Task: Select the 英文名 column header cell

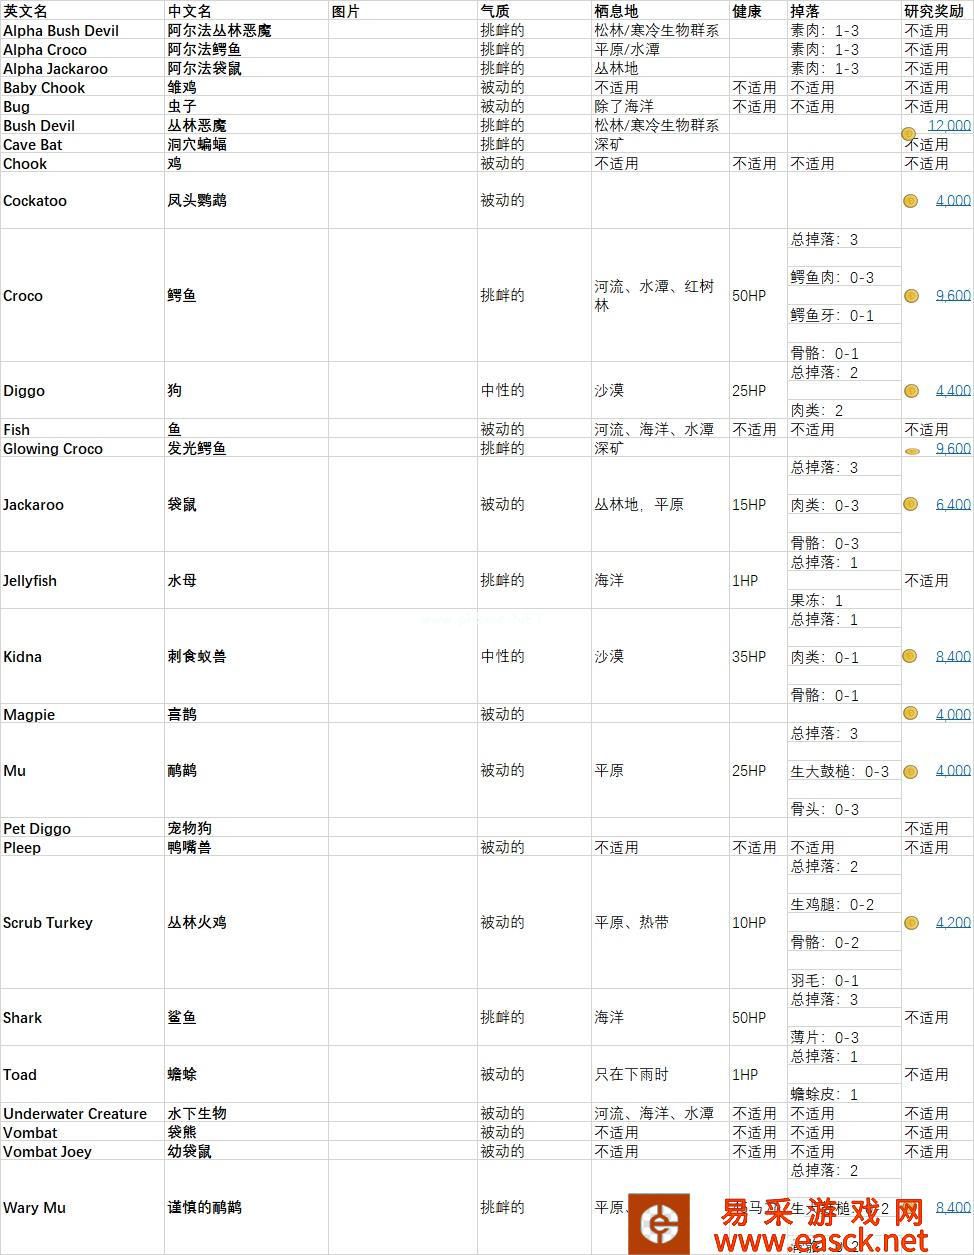Action: pos(25,12)
